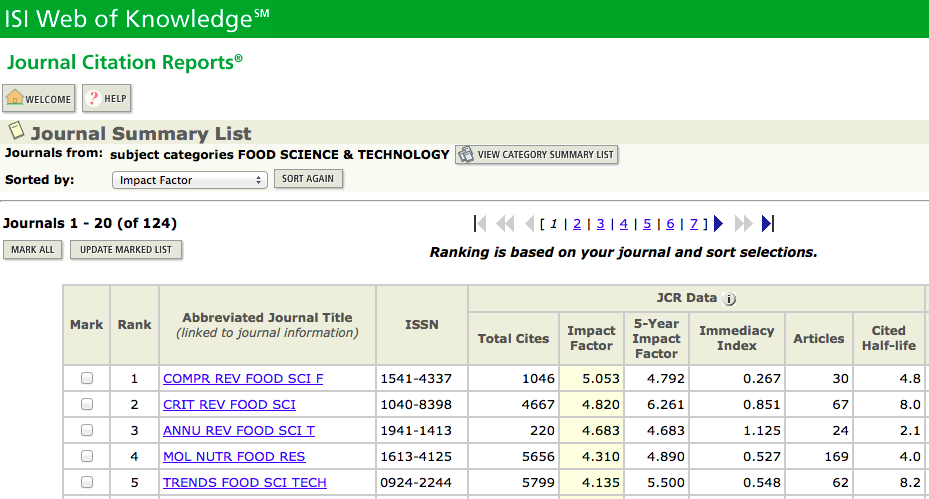Click the Journal Summary List note icon
The height and width of the screenshot is (499, 929).
[x=16, y=131]
